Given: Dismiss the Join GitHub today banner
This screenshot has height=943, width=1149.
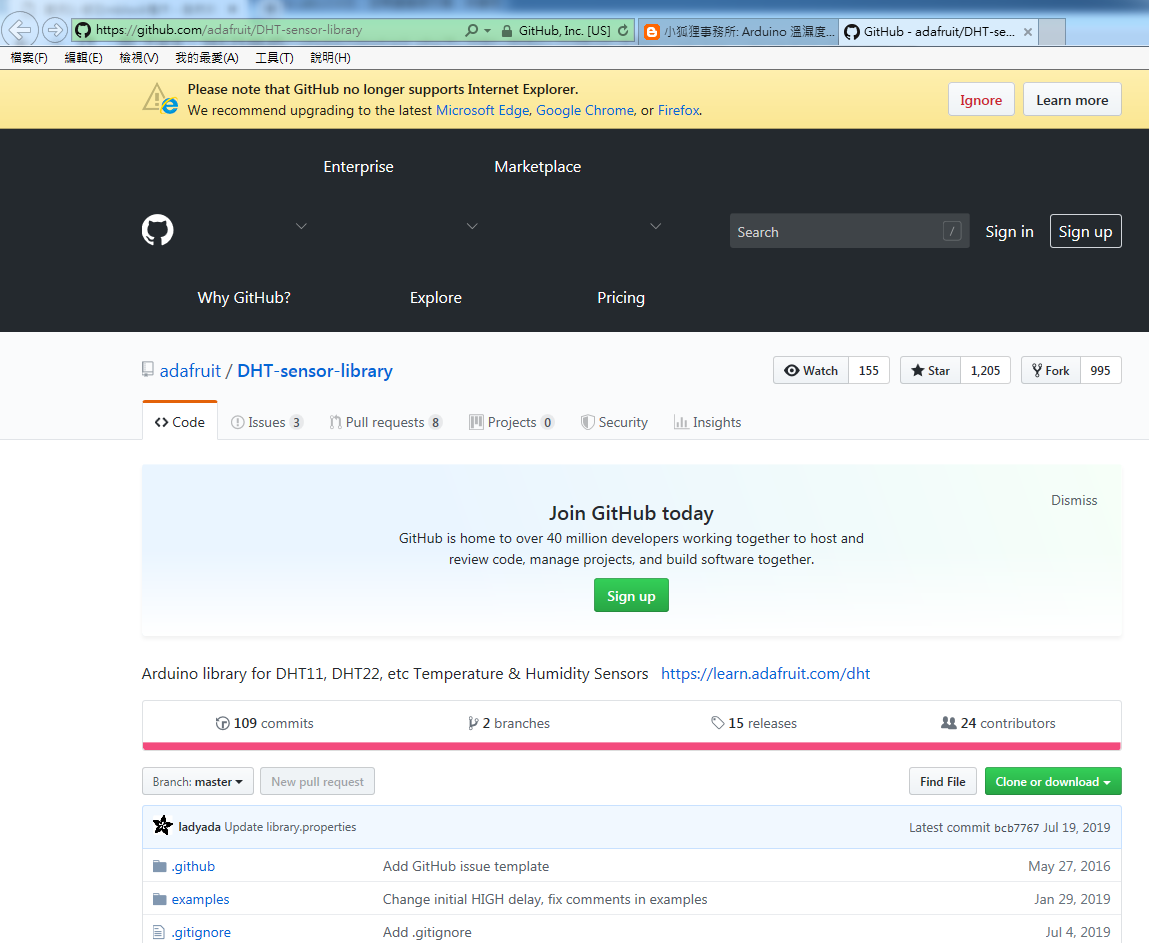Looking at the screenshot, I should click(1074, 500).
